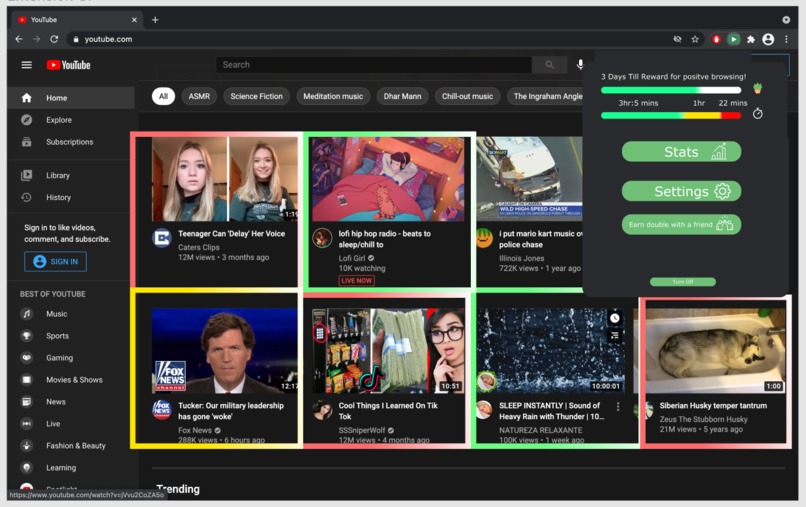Add rain video to queue

615,336
